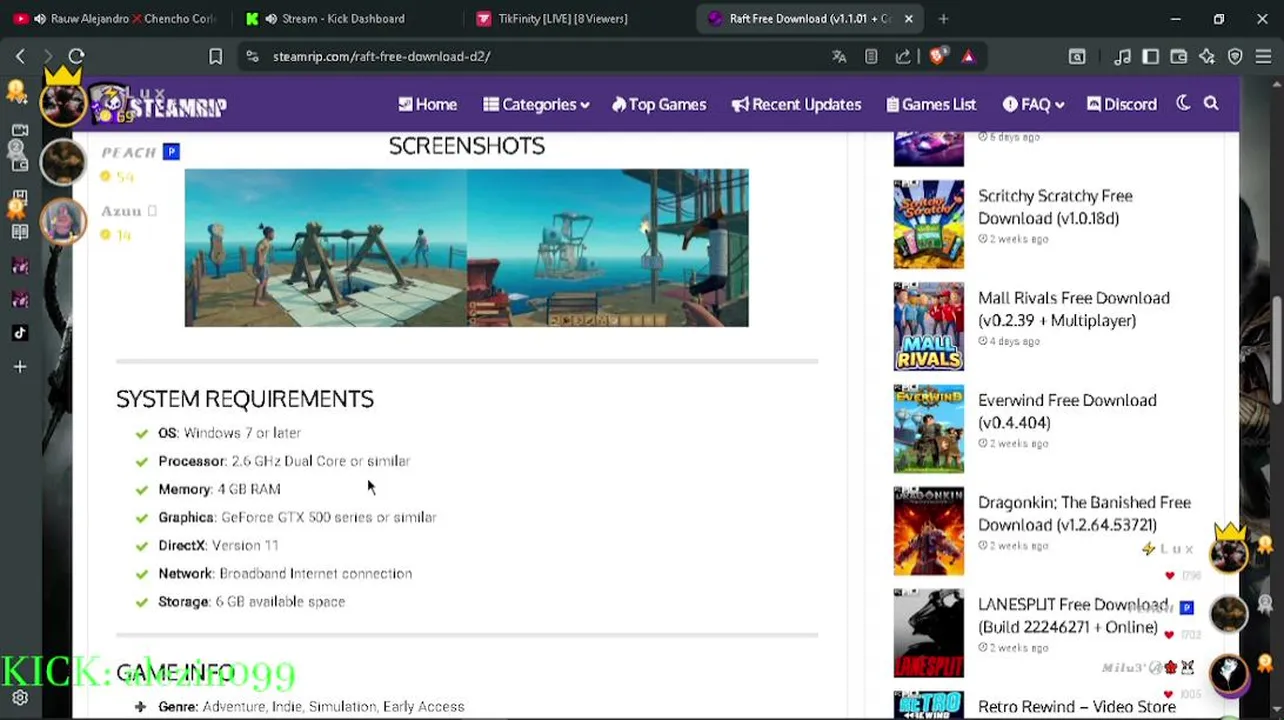The image size is (1284, 720).
Task: Click the Brave Rewards triangle icon
Action: (968, 57)
